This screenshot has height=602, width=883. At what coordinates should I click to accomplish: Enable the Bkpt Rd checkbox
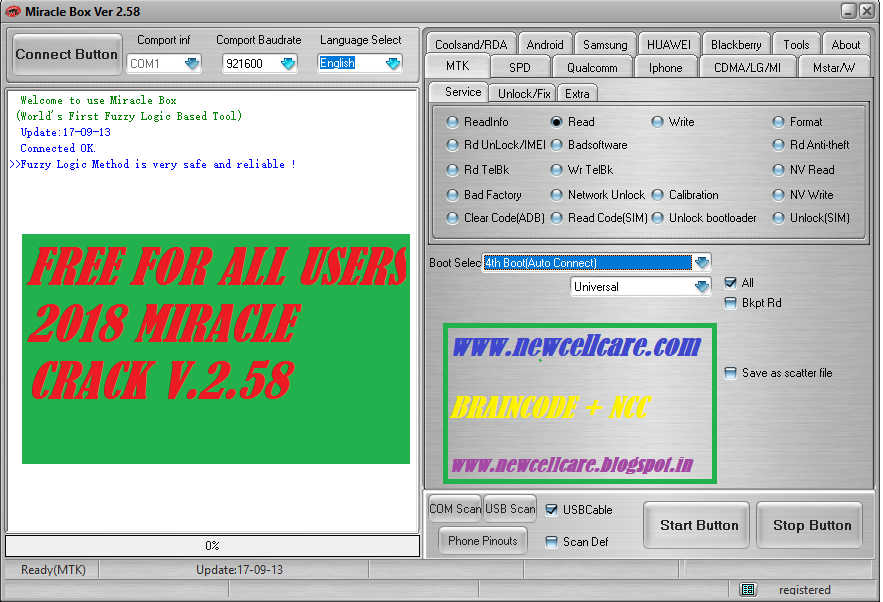click(730, 303)
